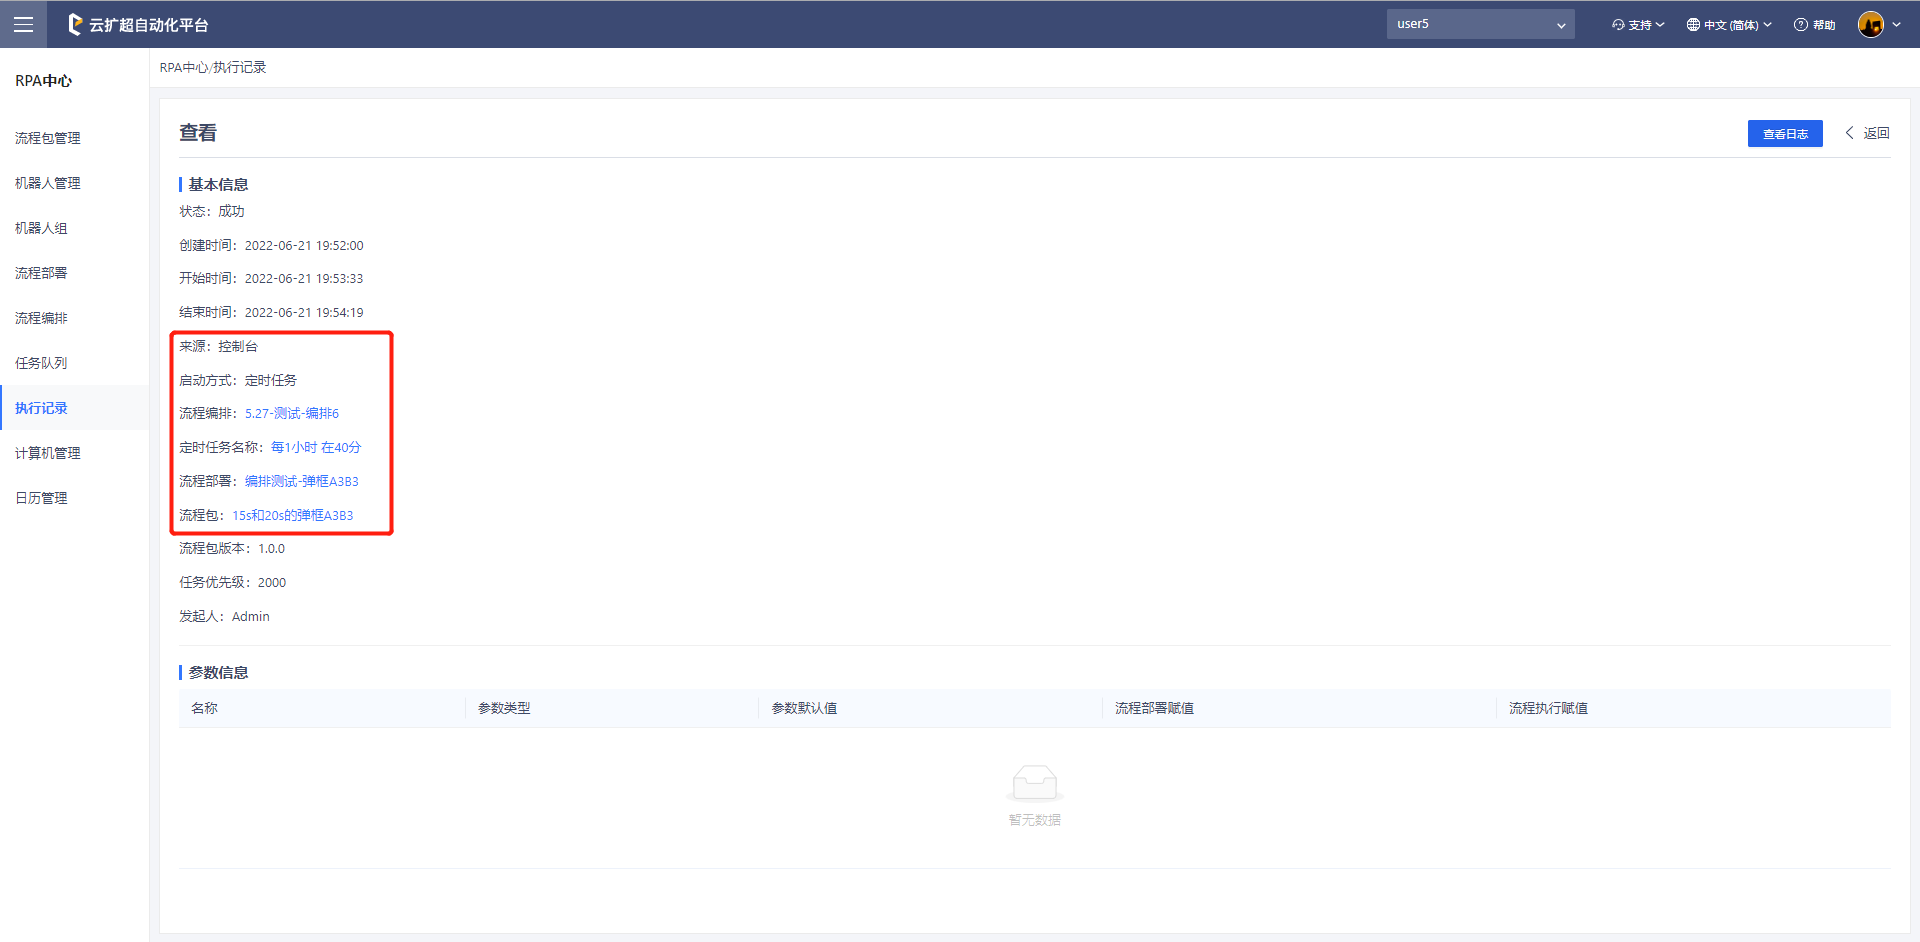Click the 查看日志 button
Screen dimensions: 1920x942
click(1785, 133)
